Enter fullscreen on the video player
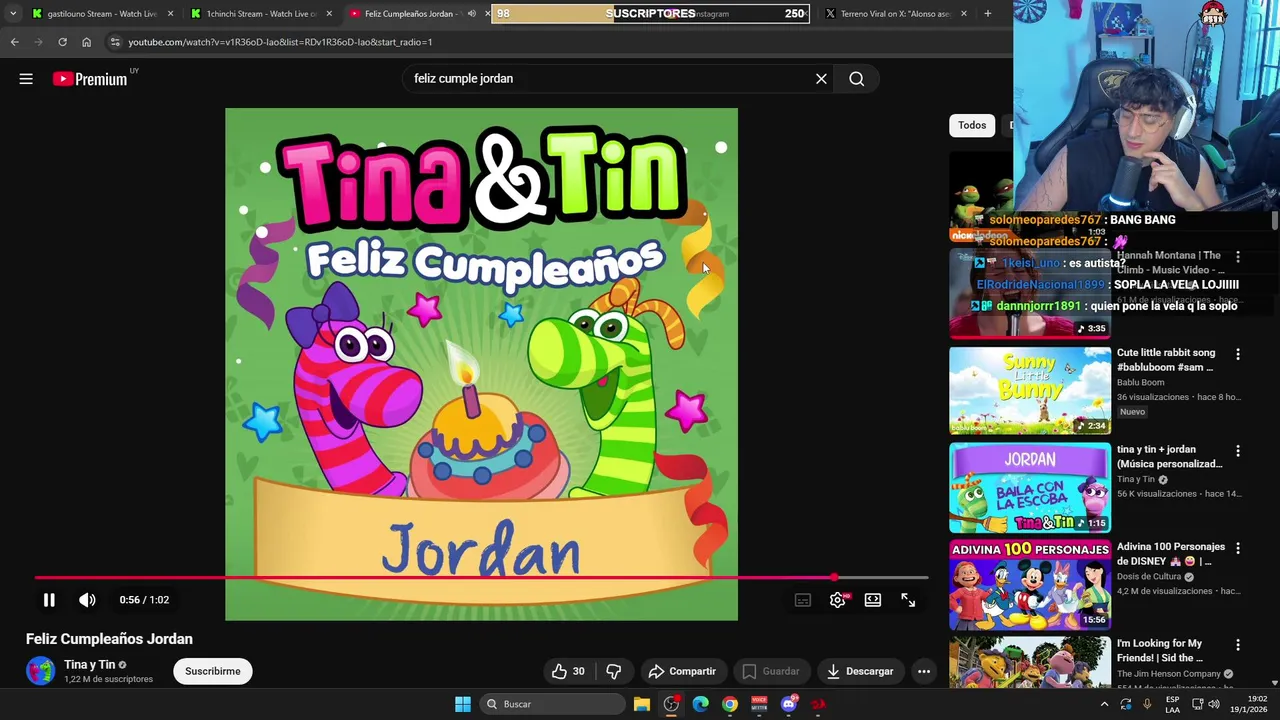Screen dimensions: 1280x720 pyautogui.click(x=908, y=600)
